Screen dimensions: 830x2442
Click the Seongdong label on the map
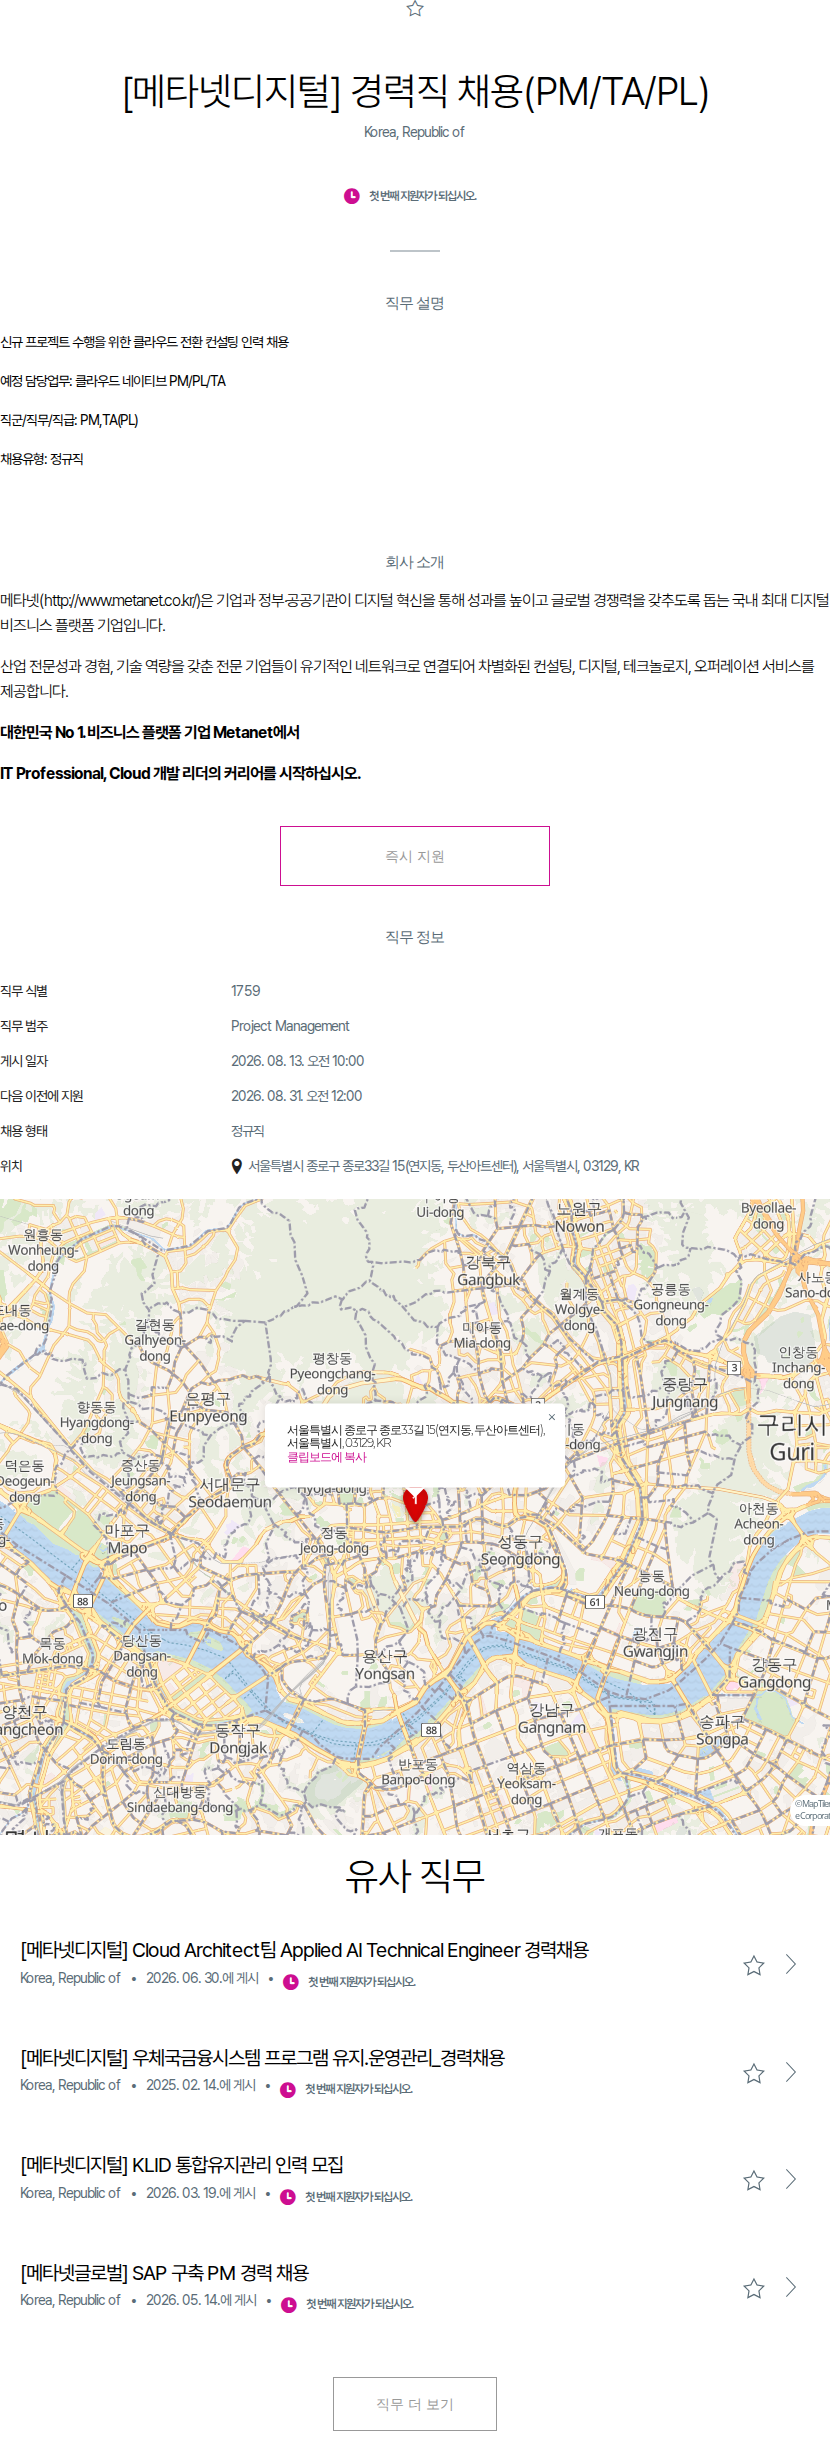(521, 1551)
